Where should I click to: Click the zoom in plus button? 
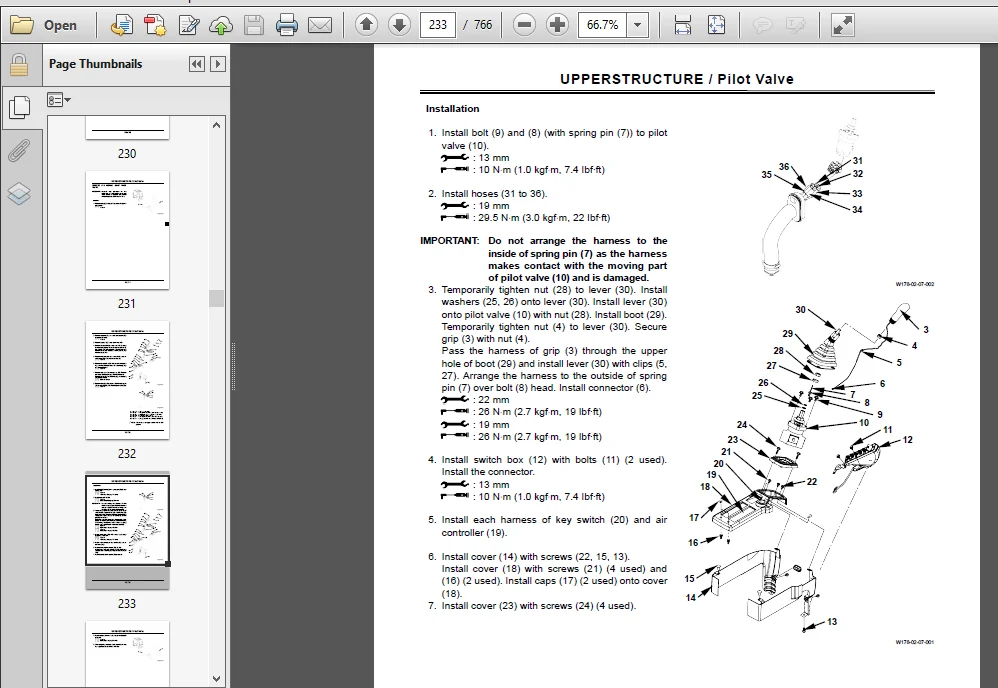click(558, 25)
